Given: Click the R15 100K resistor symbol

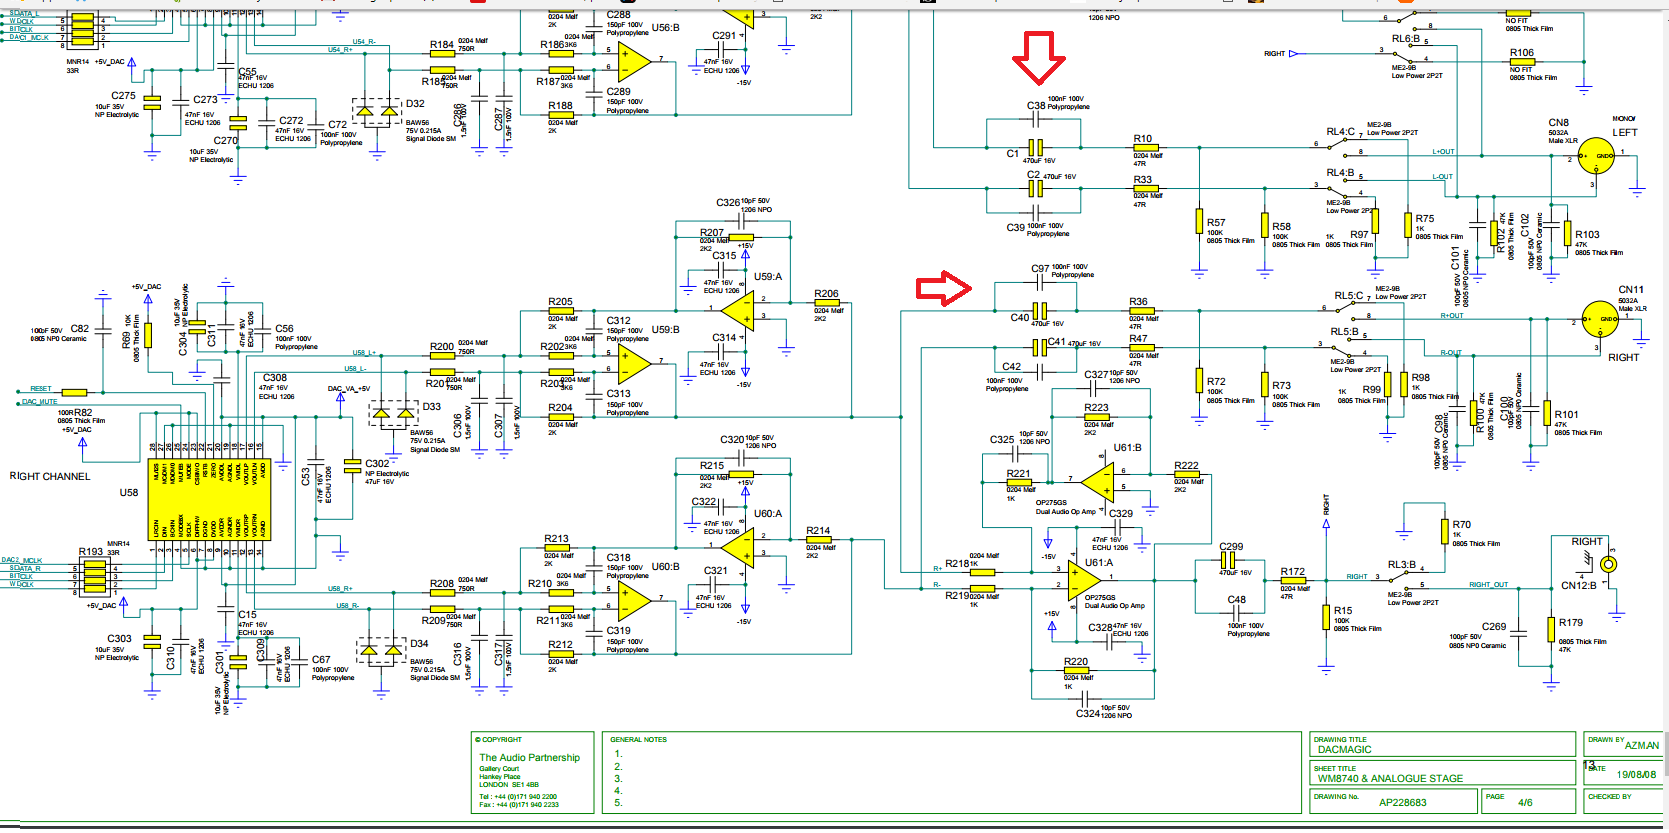Looking at the screenshot, I should [x=1326, y=617].
